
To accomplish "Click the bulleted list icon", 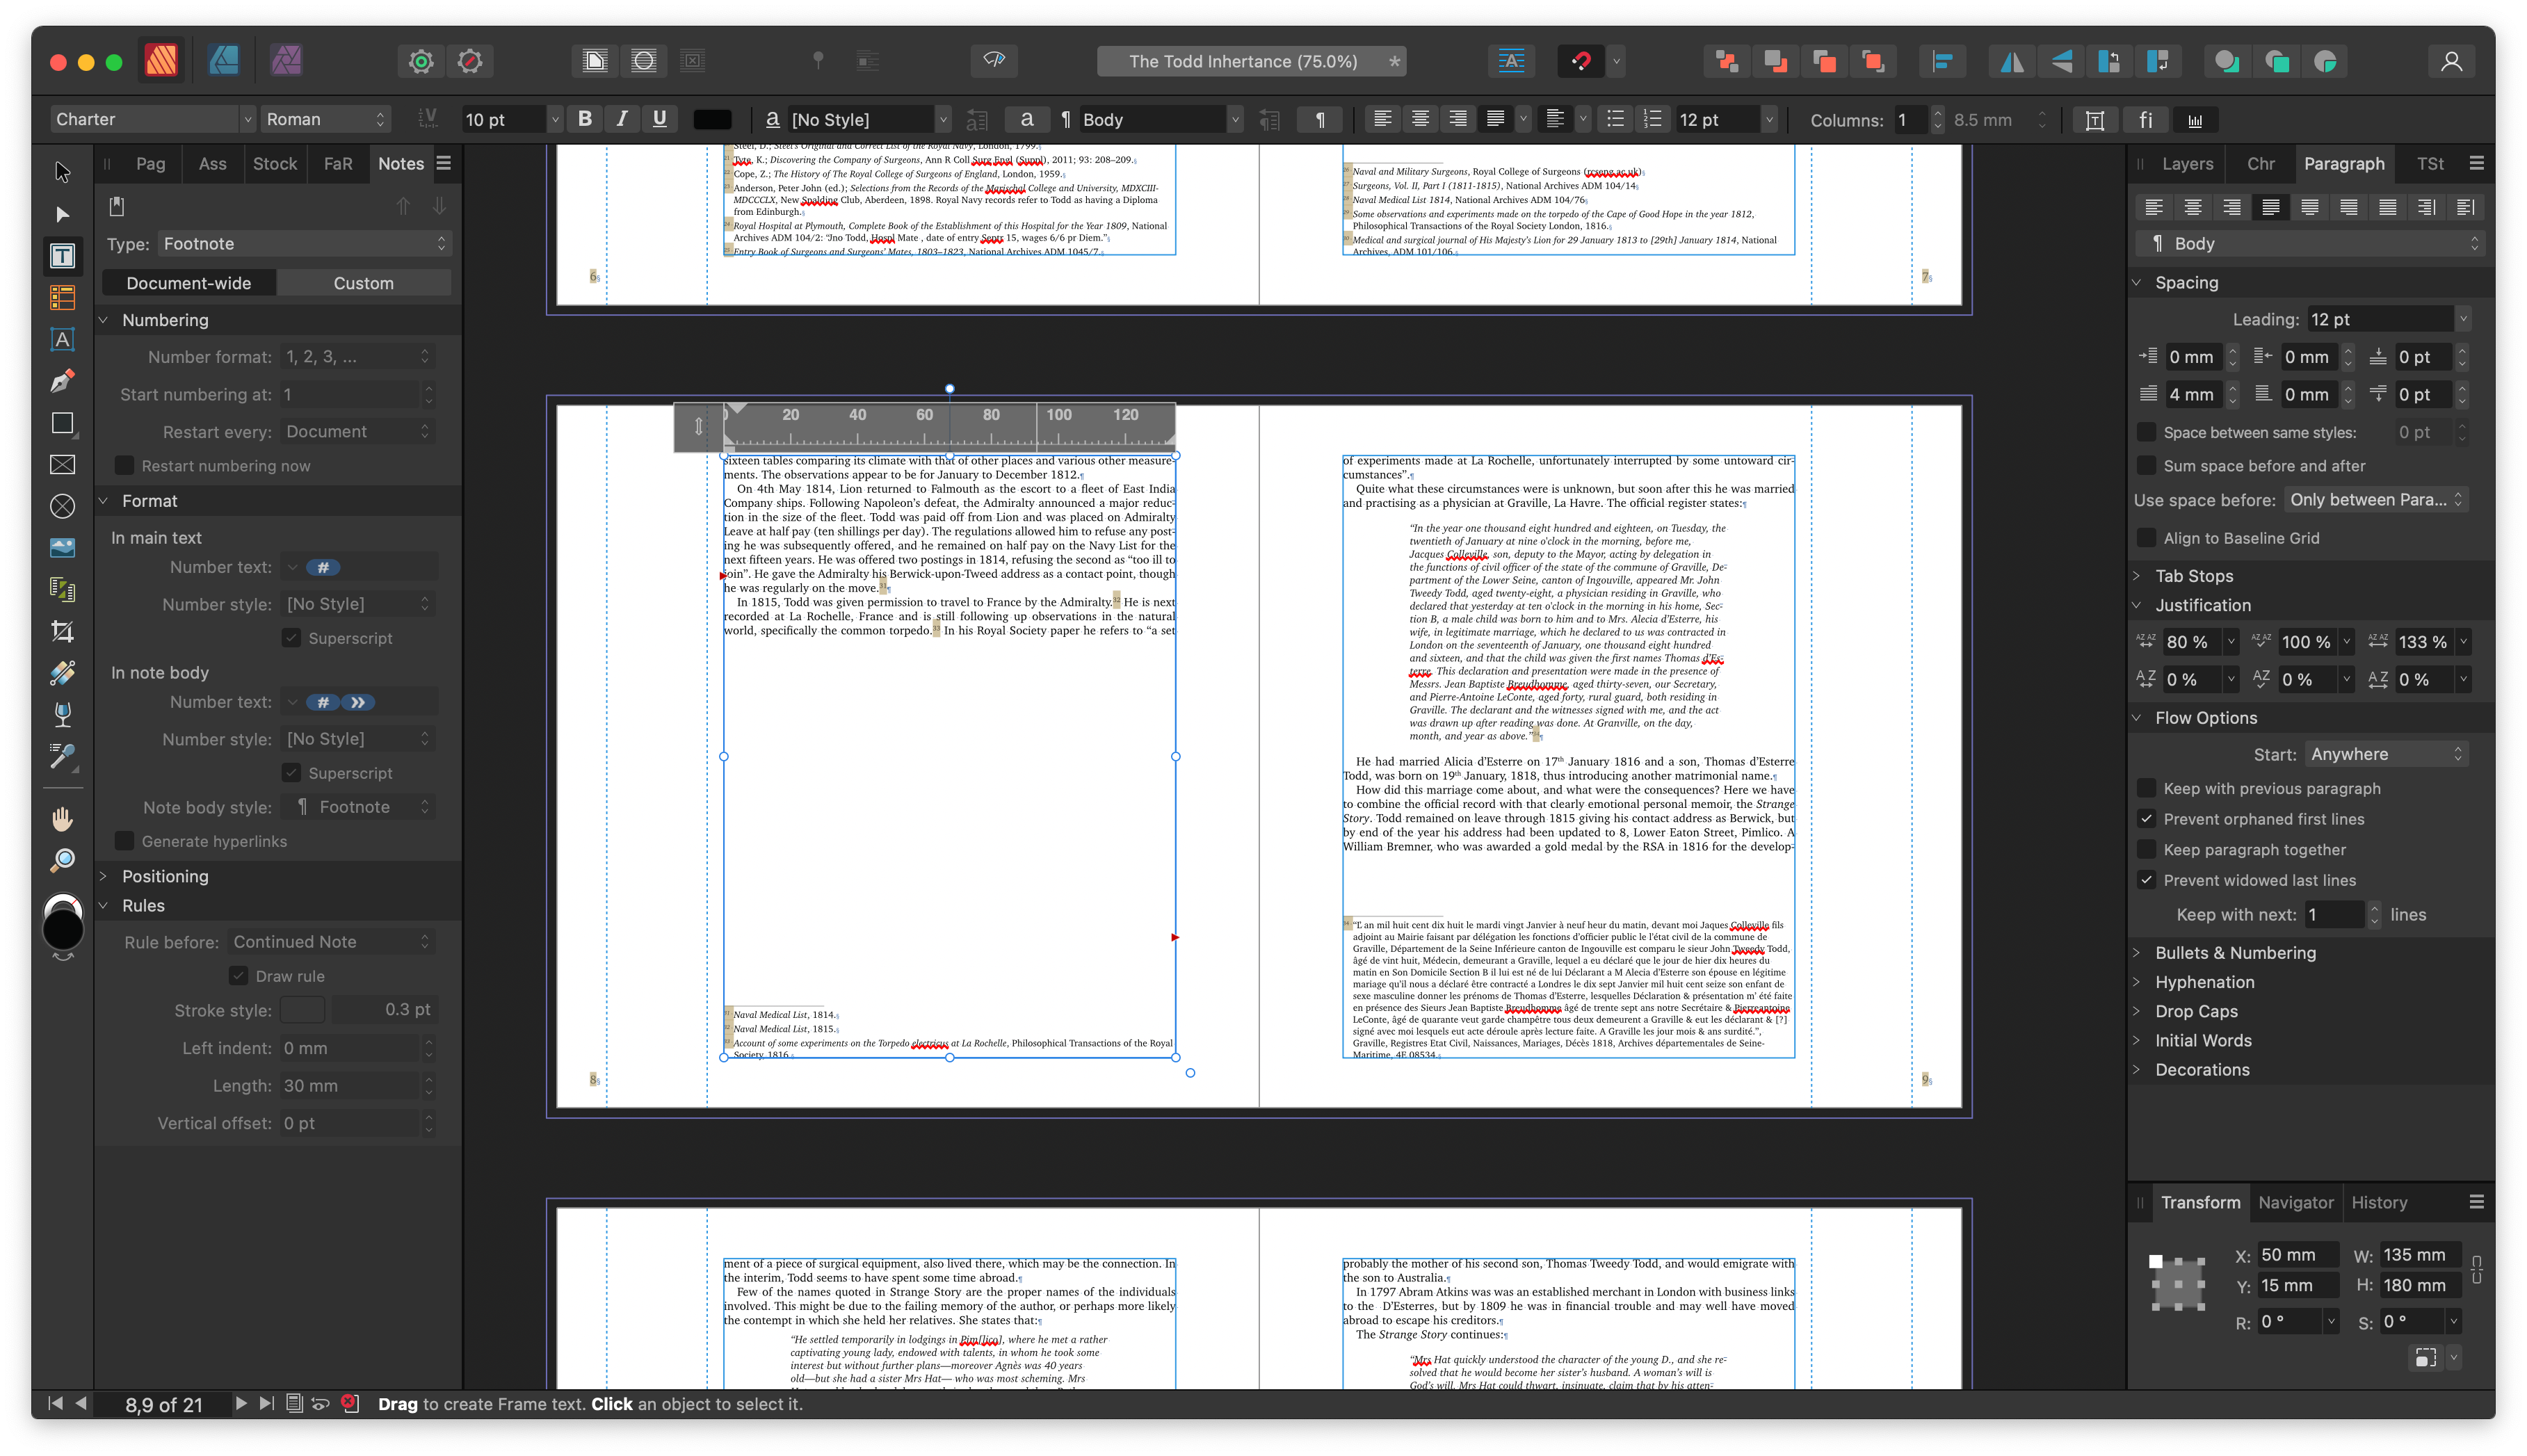I will [1615, 119].
